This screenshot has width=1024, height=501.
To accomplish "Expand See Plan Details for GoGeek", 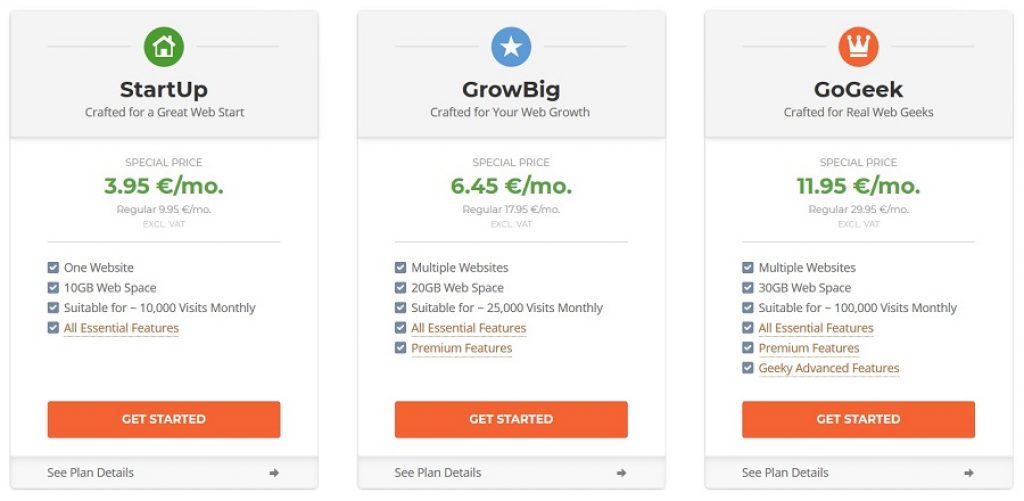I will 859,472.
